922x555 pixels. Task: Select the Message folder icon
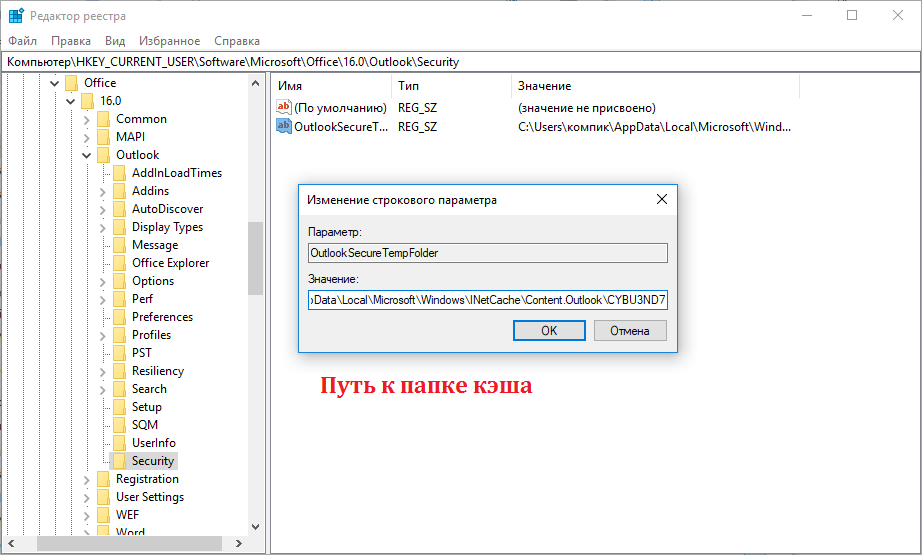[119, 245]
